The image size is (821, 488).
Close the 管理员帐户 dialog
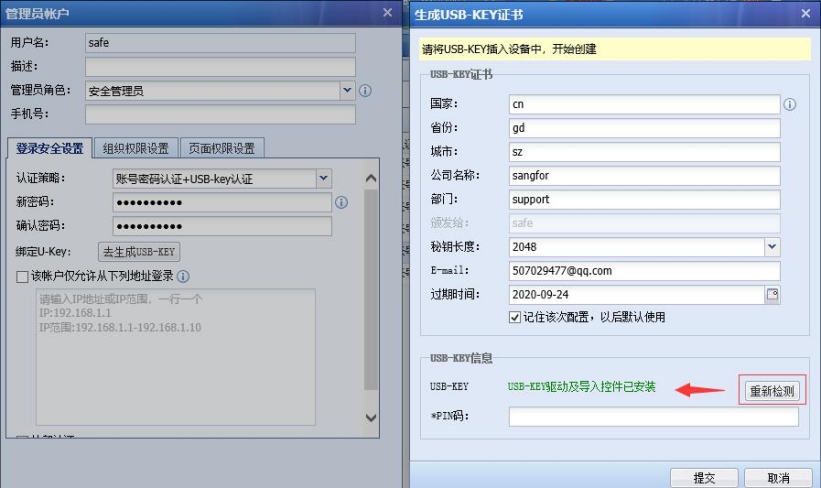click(x=387, y=13)
